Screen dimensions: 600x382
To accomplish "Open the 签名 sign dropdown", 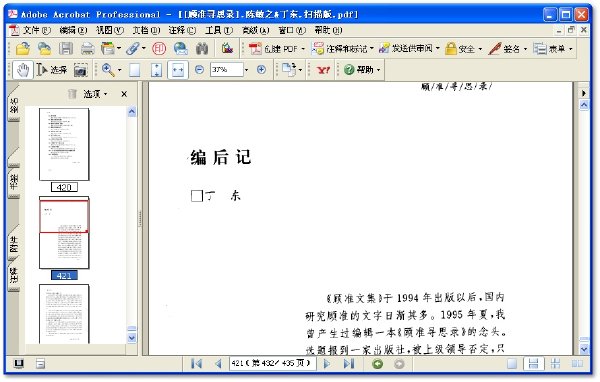I will click(508, 49).
